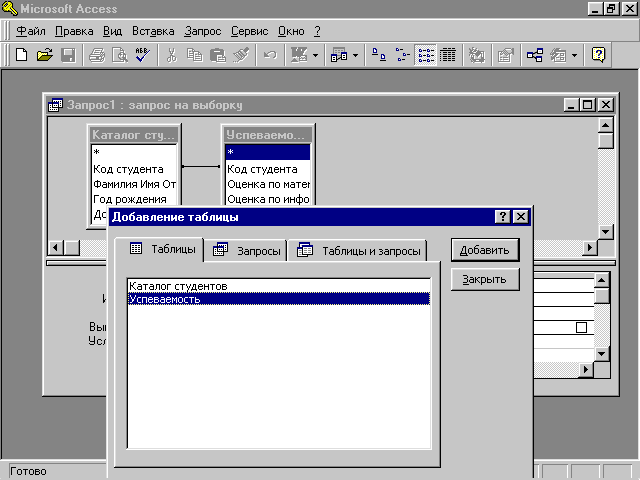Click the Добавить button
This screenshot has height=480, width=640.
tap(485, 250)
